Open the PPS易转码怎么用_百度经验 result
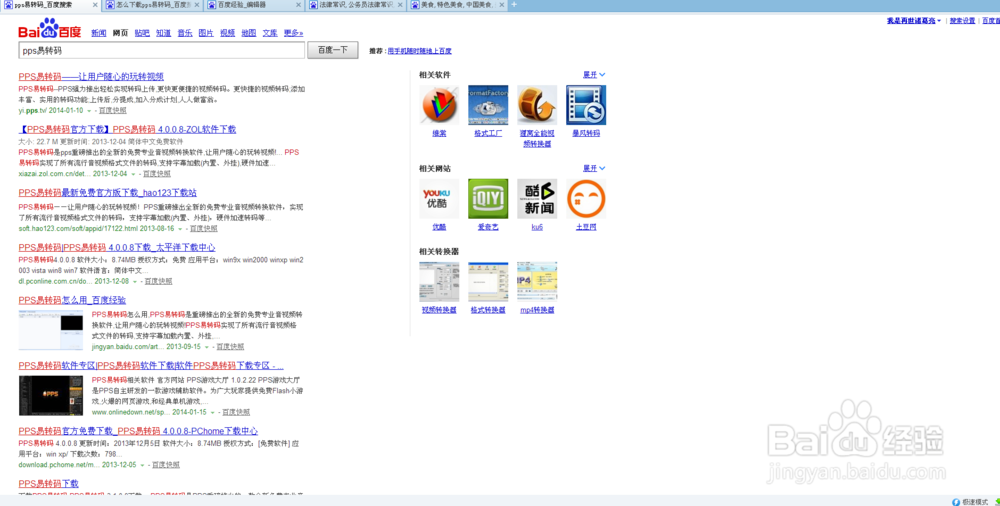 point(72,300)
